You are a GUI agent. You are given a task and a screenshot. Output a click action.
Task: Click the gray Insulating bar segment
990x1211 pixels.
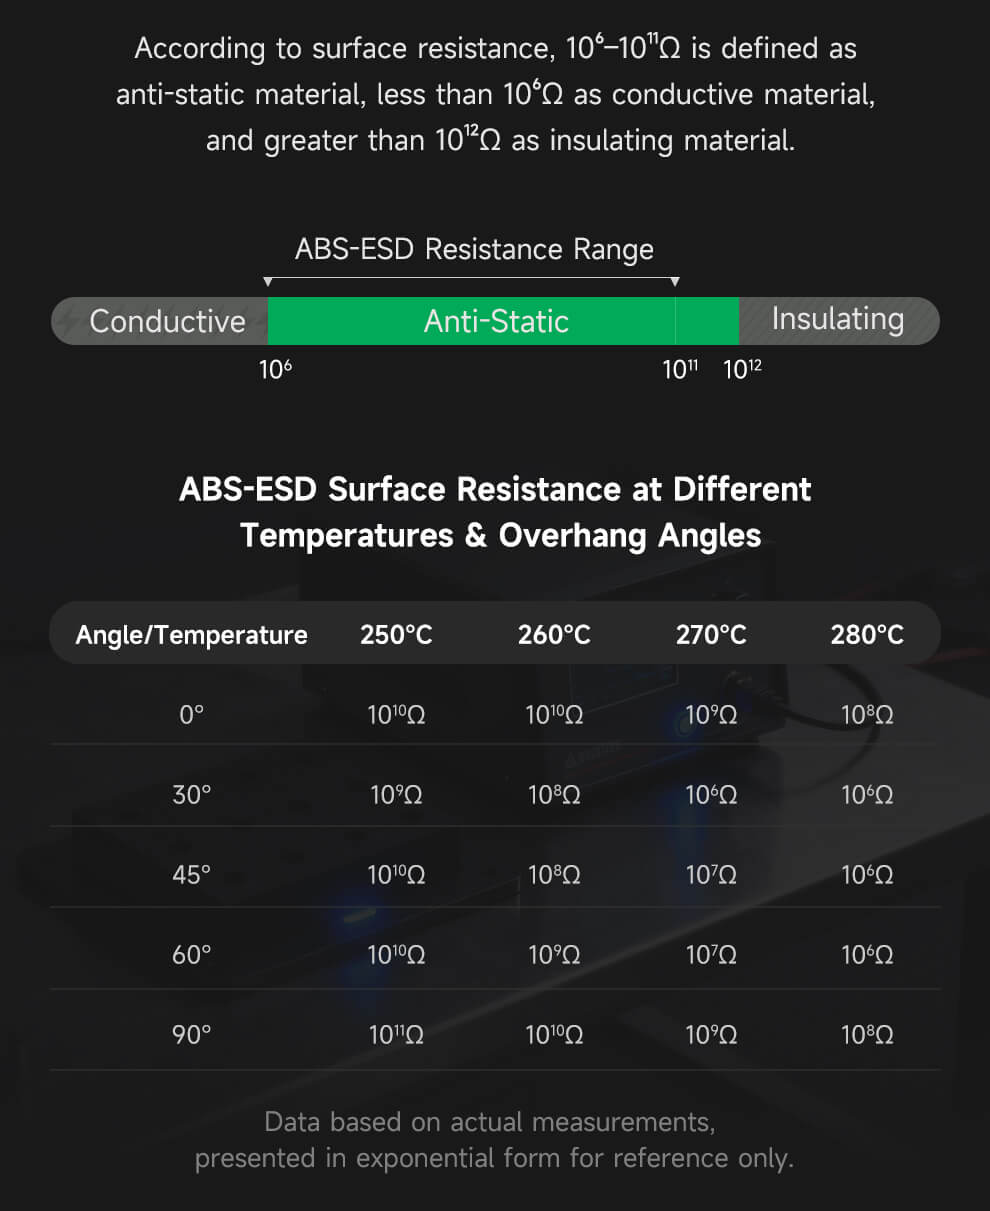click(838, 320)
